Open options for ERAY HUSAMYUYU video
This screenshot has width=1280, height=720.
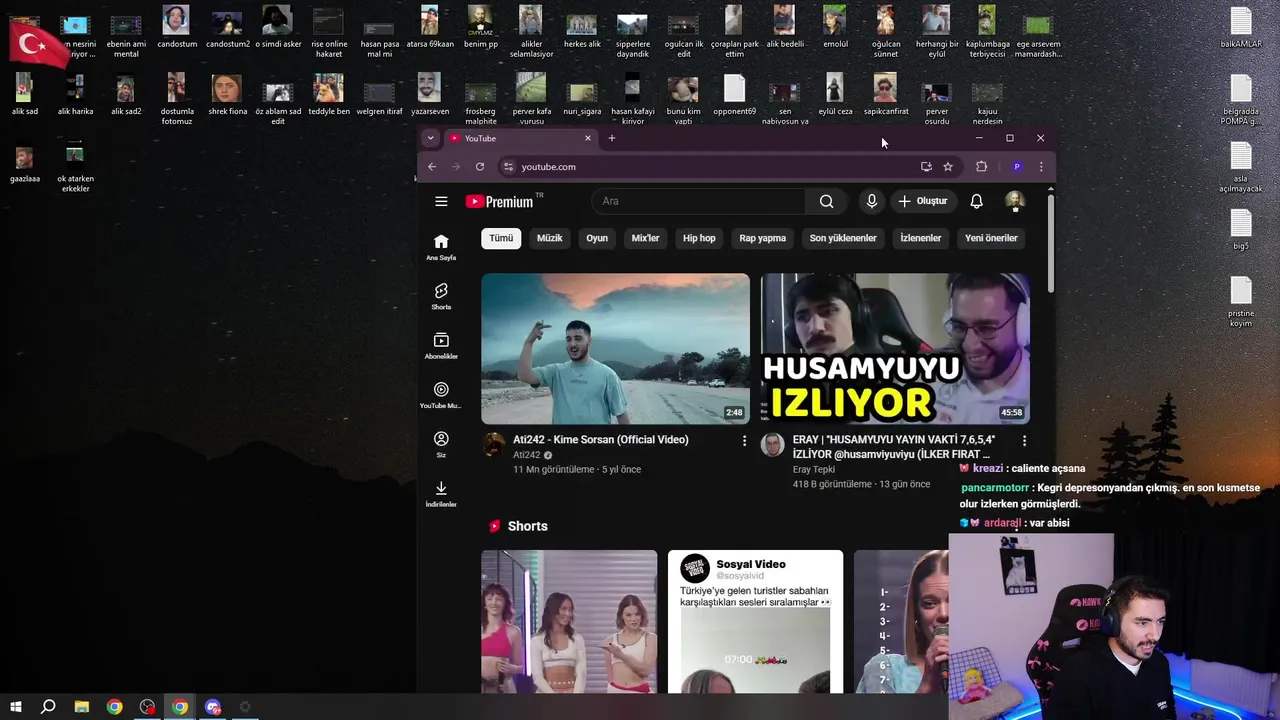click(1024, 440)
